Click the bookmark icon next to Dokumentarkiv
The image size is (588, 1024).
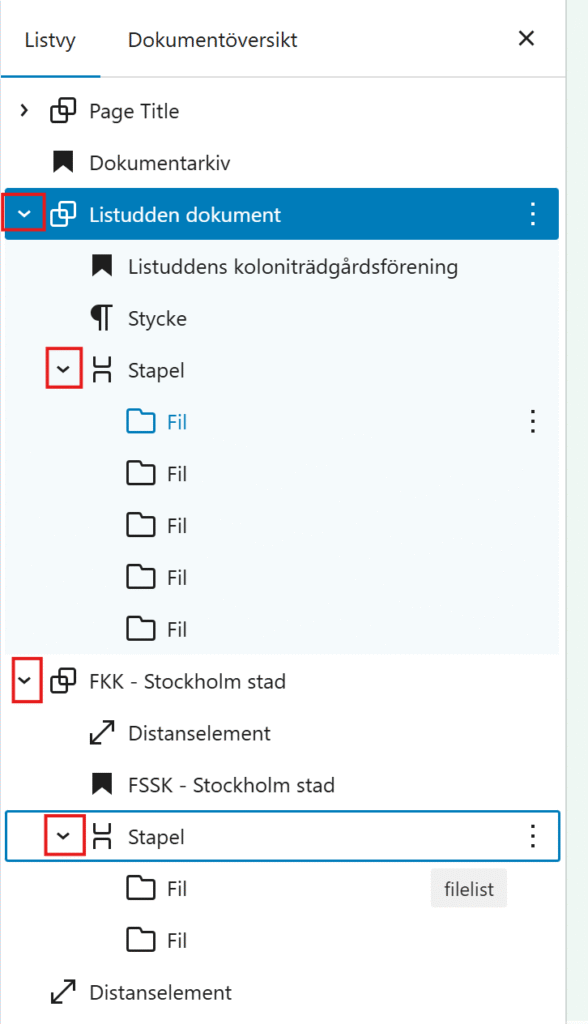63,163
